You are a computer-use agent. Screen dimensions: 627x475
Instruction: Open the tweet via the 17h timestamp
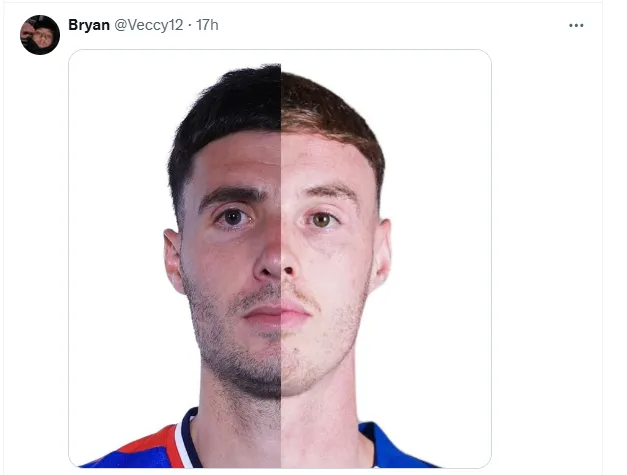tap(207, 25)
